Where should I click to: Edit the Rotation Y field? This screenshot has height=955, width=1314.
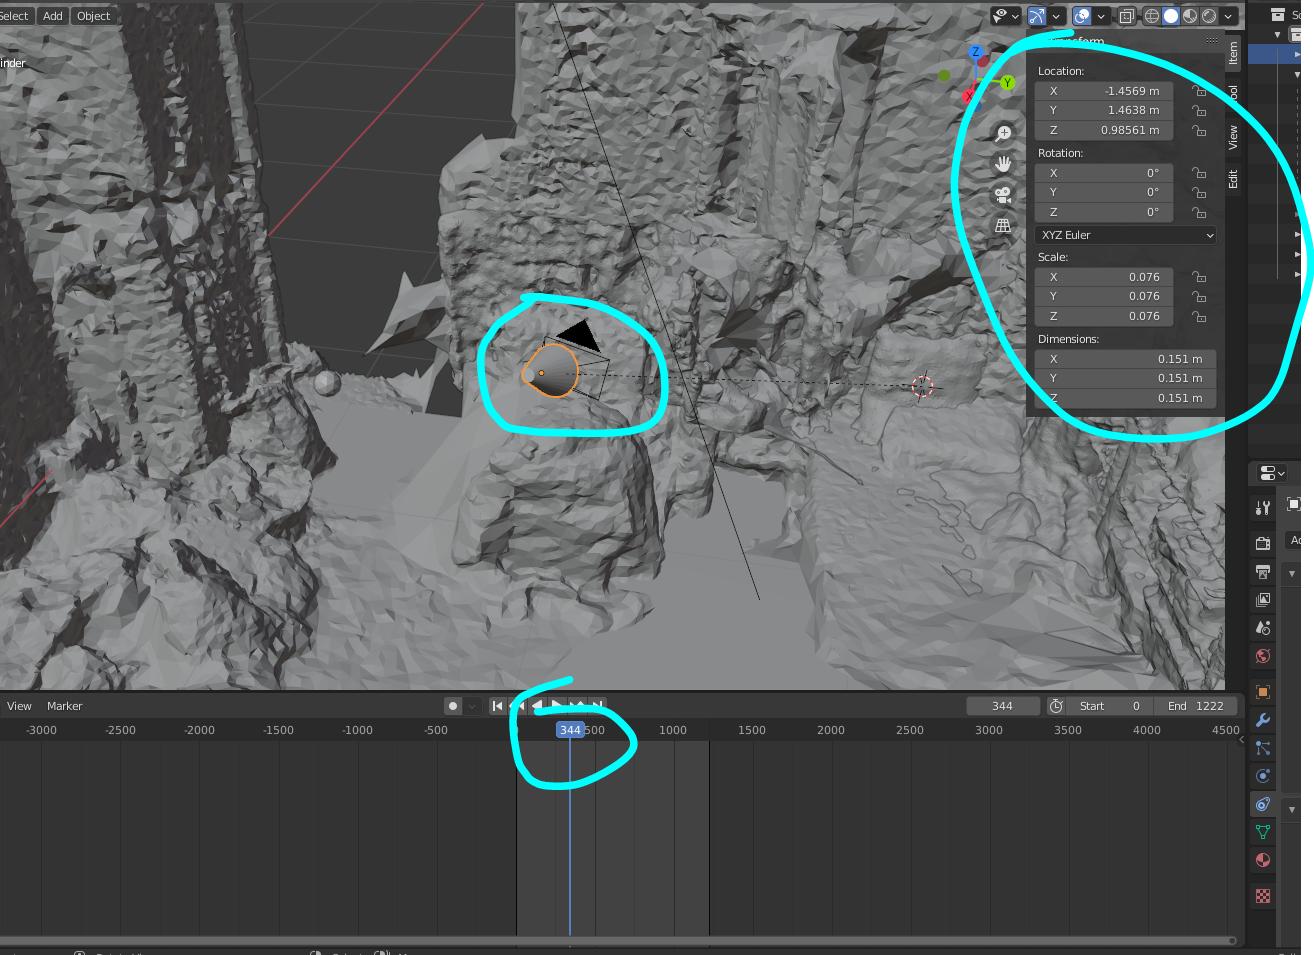pyautogui.click(x=1104, y=192)
